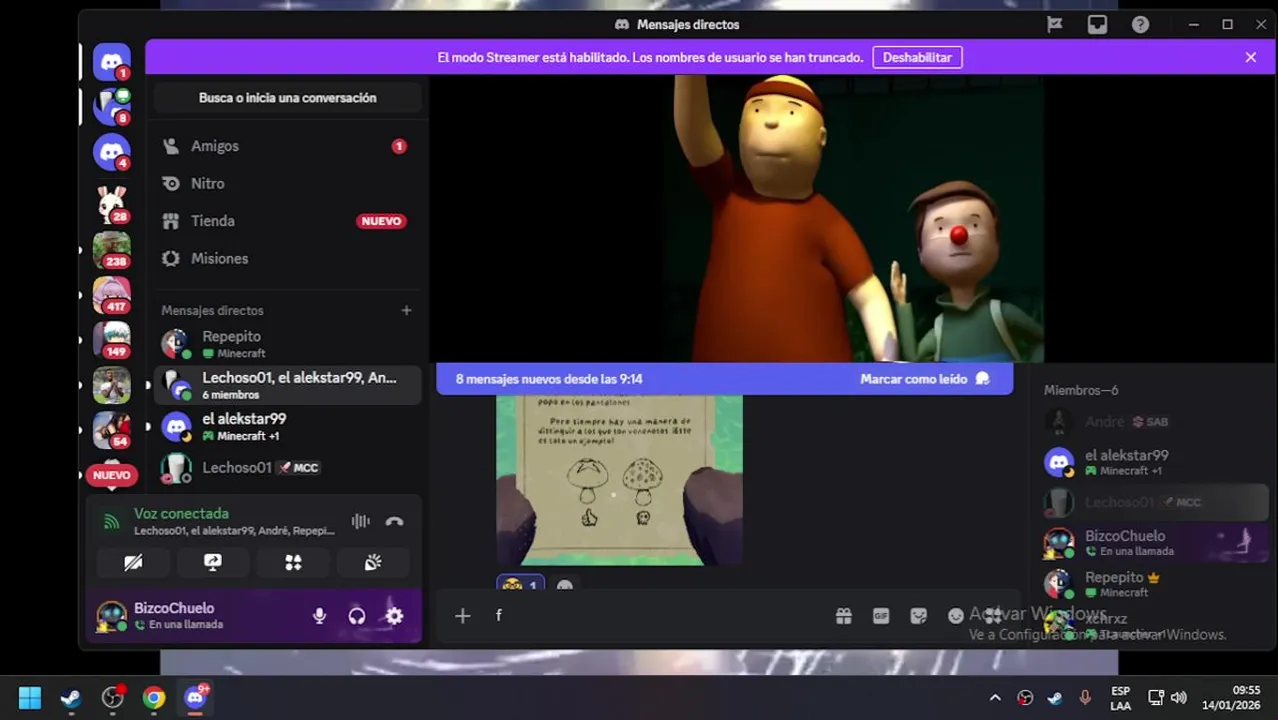Open the mushroom note image attachment
The width and height of the screenshot is (1278, 720).
[619, 480]
